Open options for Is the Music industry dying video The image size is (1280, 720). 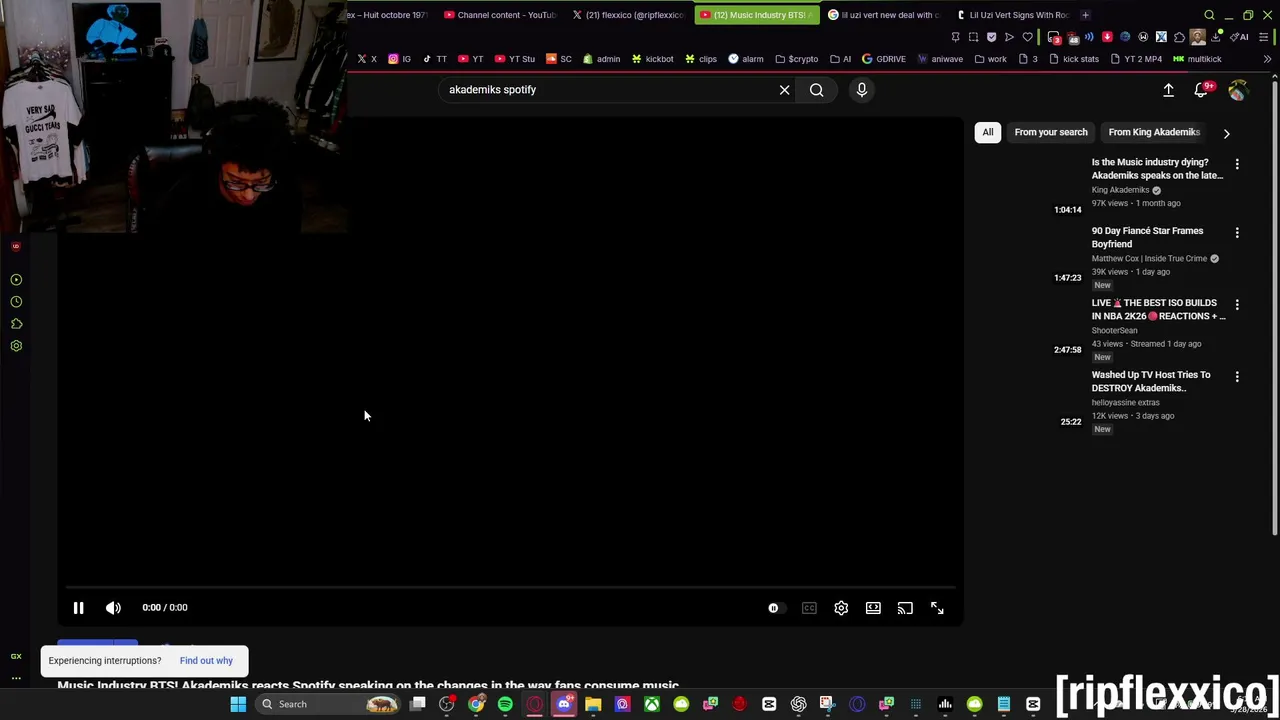[x=1237, y=164]
